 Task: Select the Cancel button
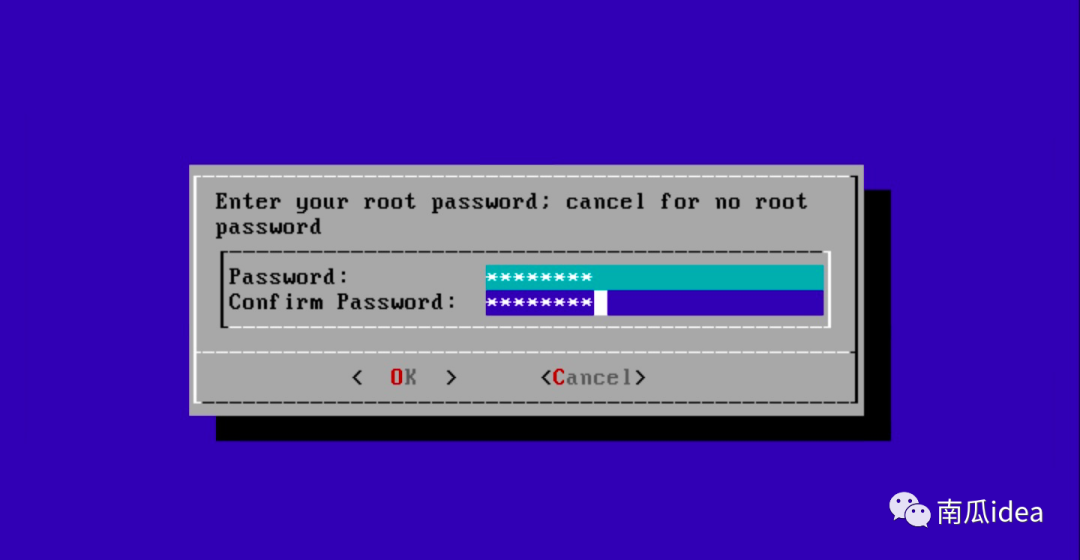point(593,377)
